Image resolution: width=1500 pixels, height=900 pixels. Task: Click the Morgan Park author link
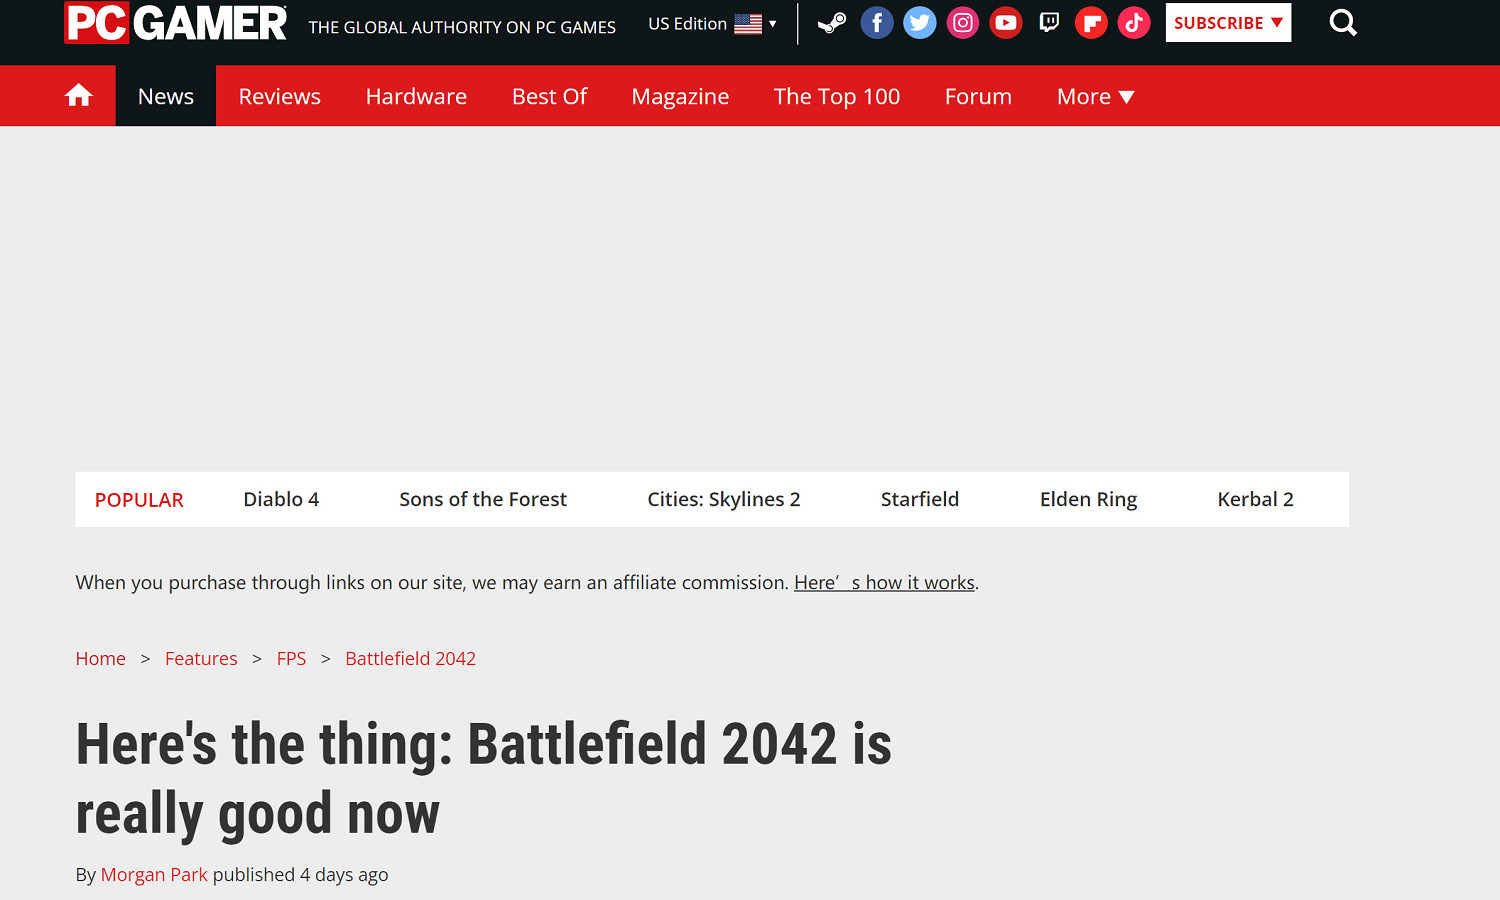click(x=154, y=874)
